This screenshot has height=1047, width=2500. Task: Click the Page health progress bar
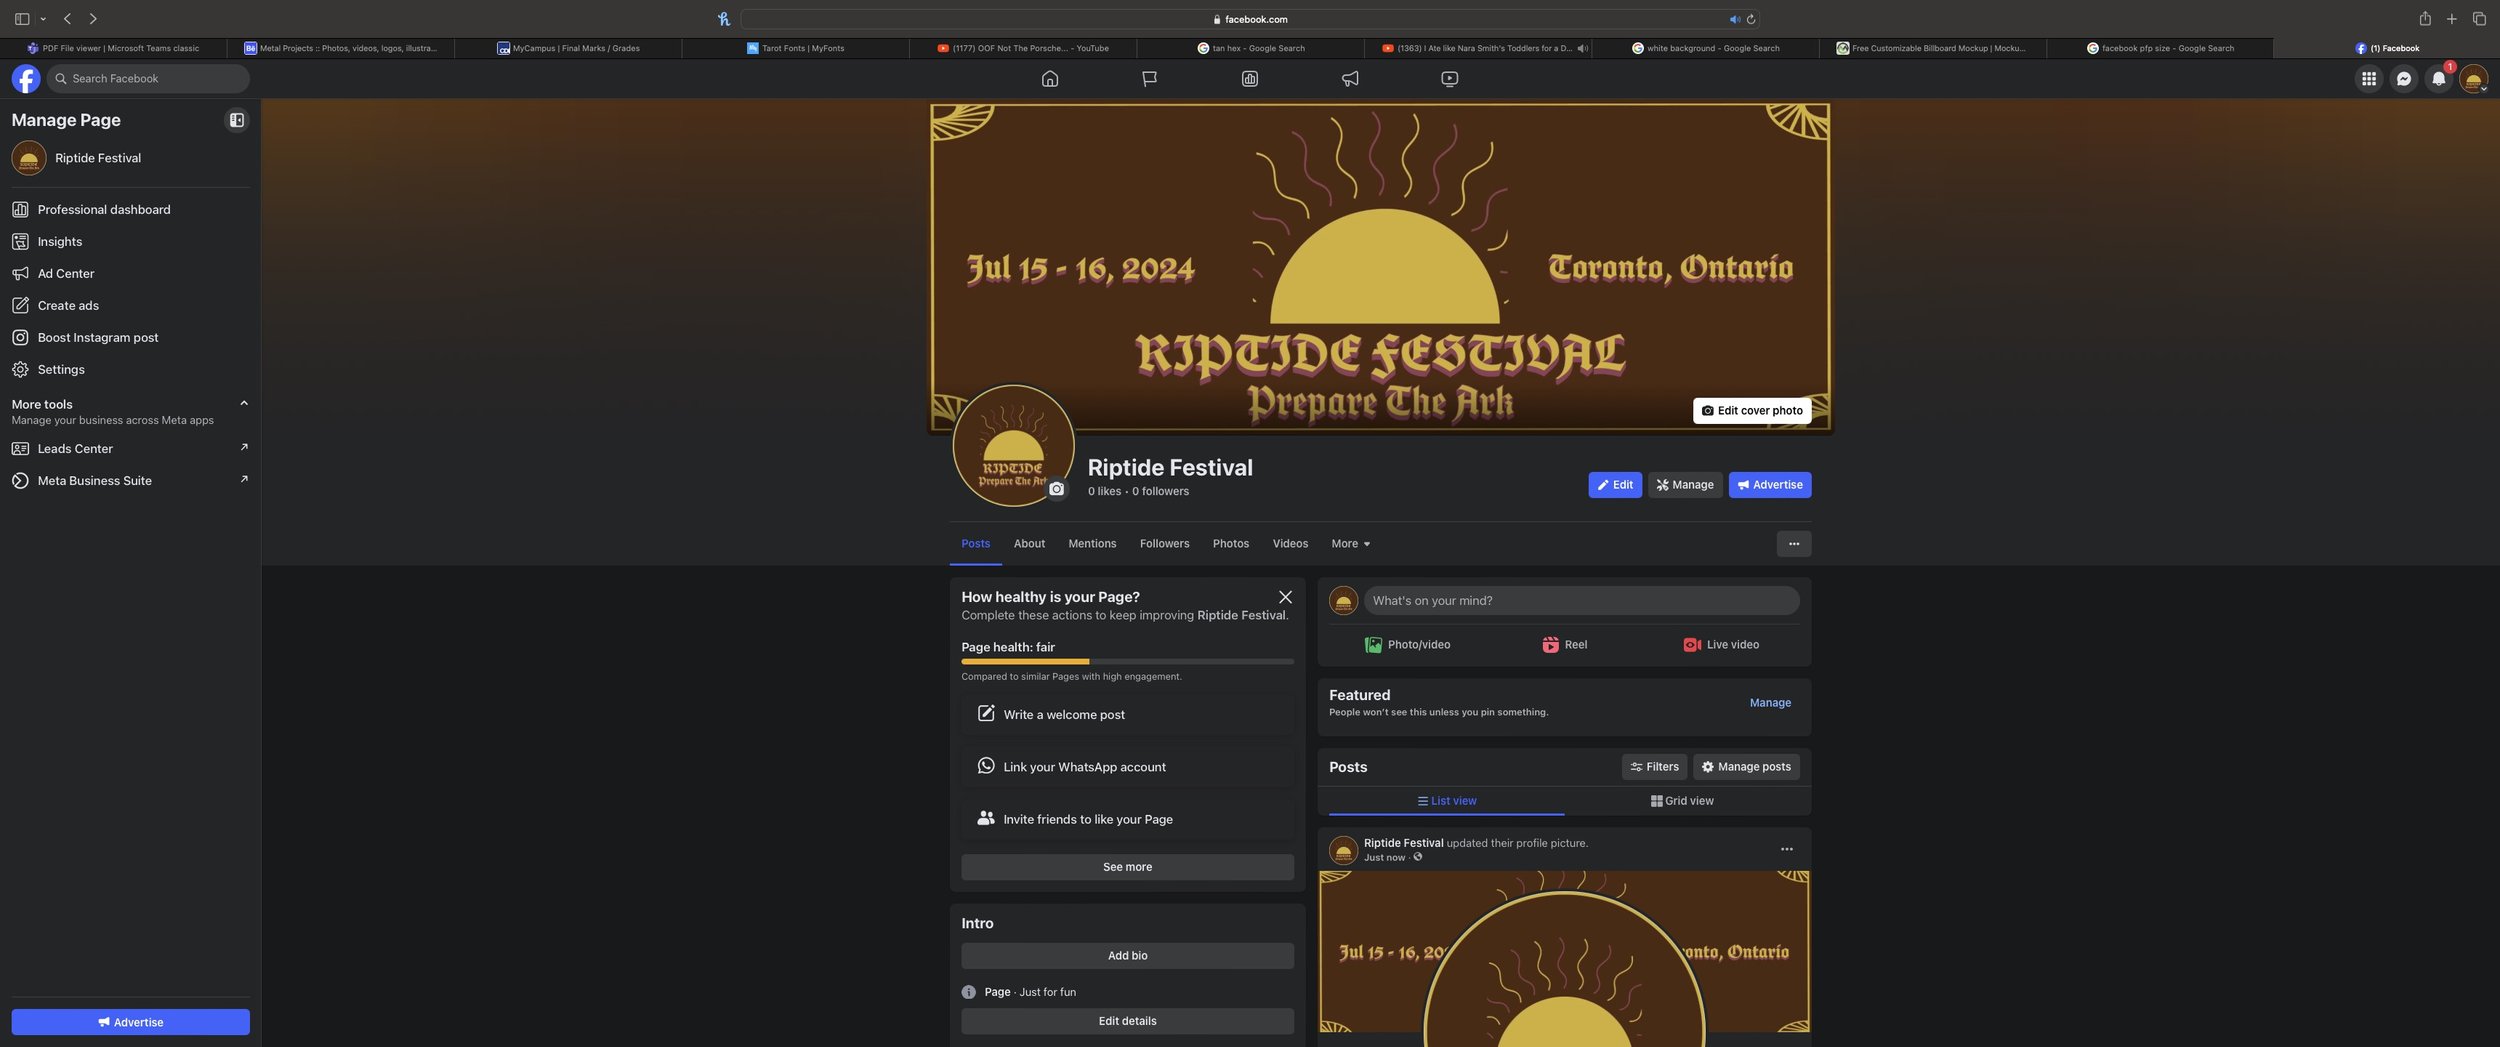1127,661
